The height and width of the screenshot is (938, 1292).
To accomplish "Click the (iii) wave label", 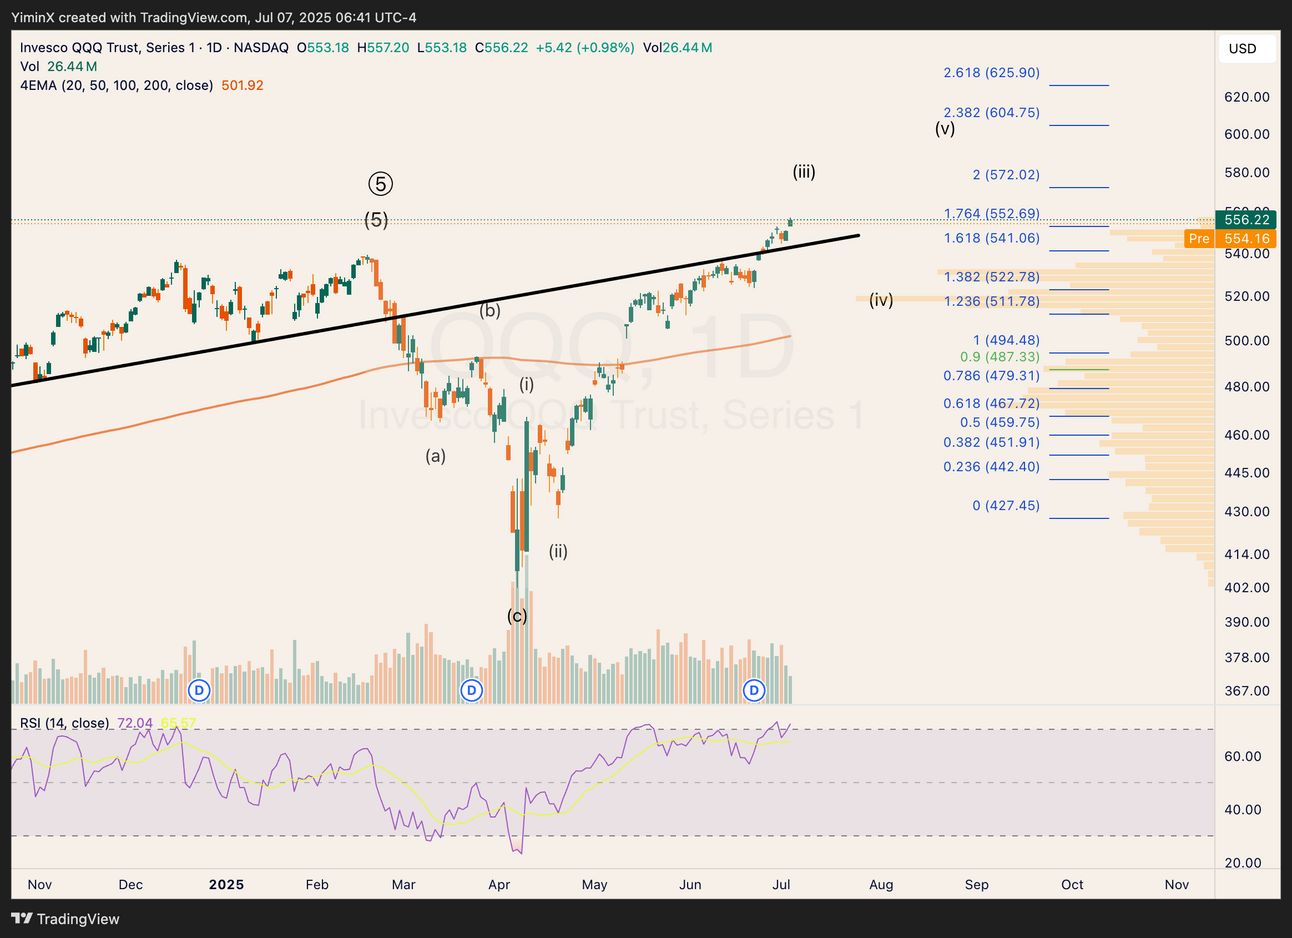I will (x=804, y=172).
